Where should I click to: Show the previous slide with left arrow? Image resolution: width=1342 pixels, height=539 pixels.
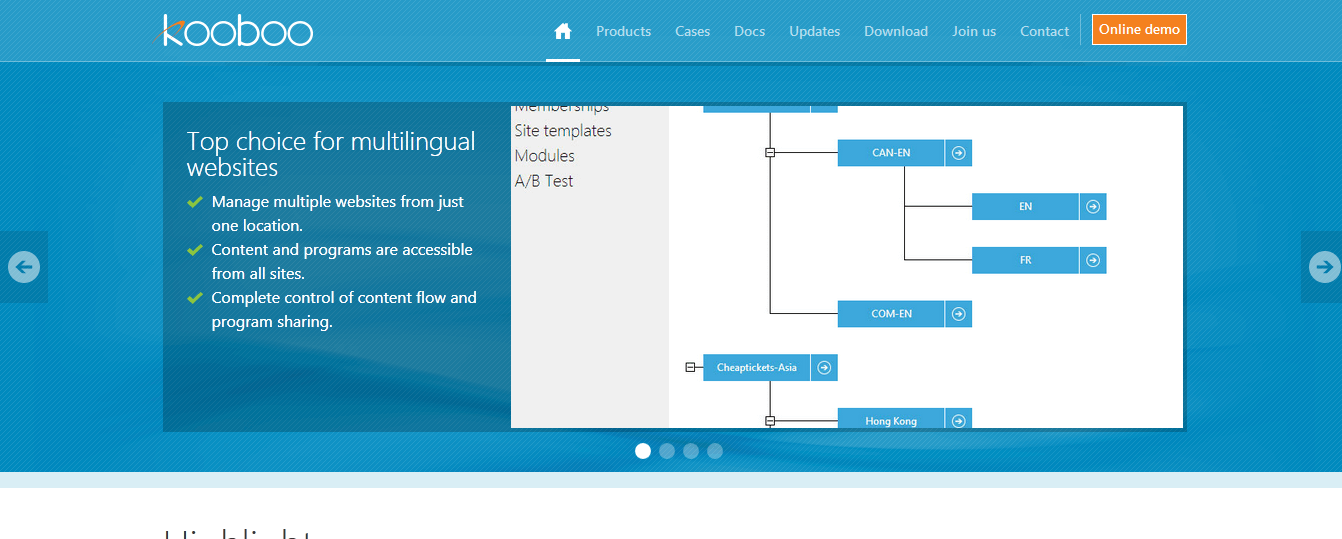pyautogui.click(x=23, y=267)
